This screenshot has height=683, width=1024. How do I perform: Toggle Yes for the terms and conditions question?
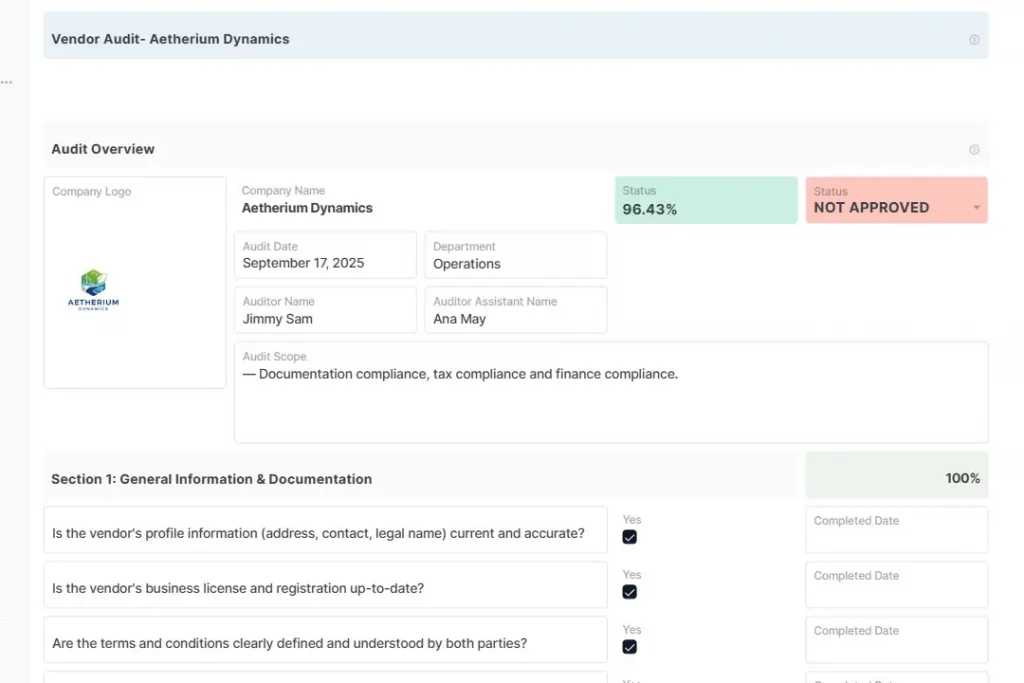coord(629,647)
